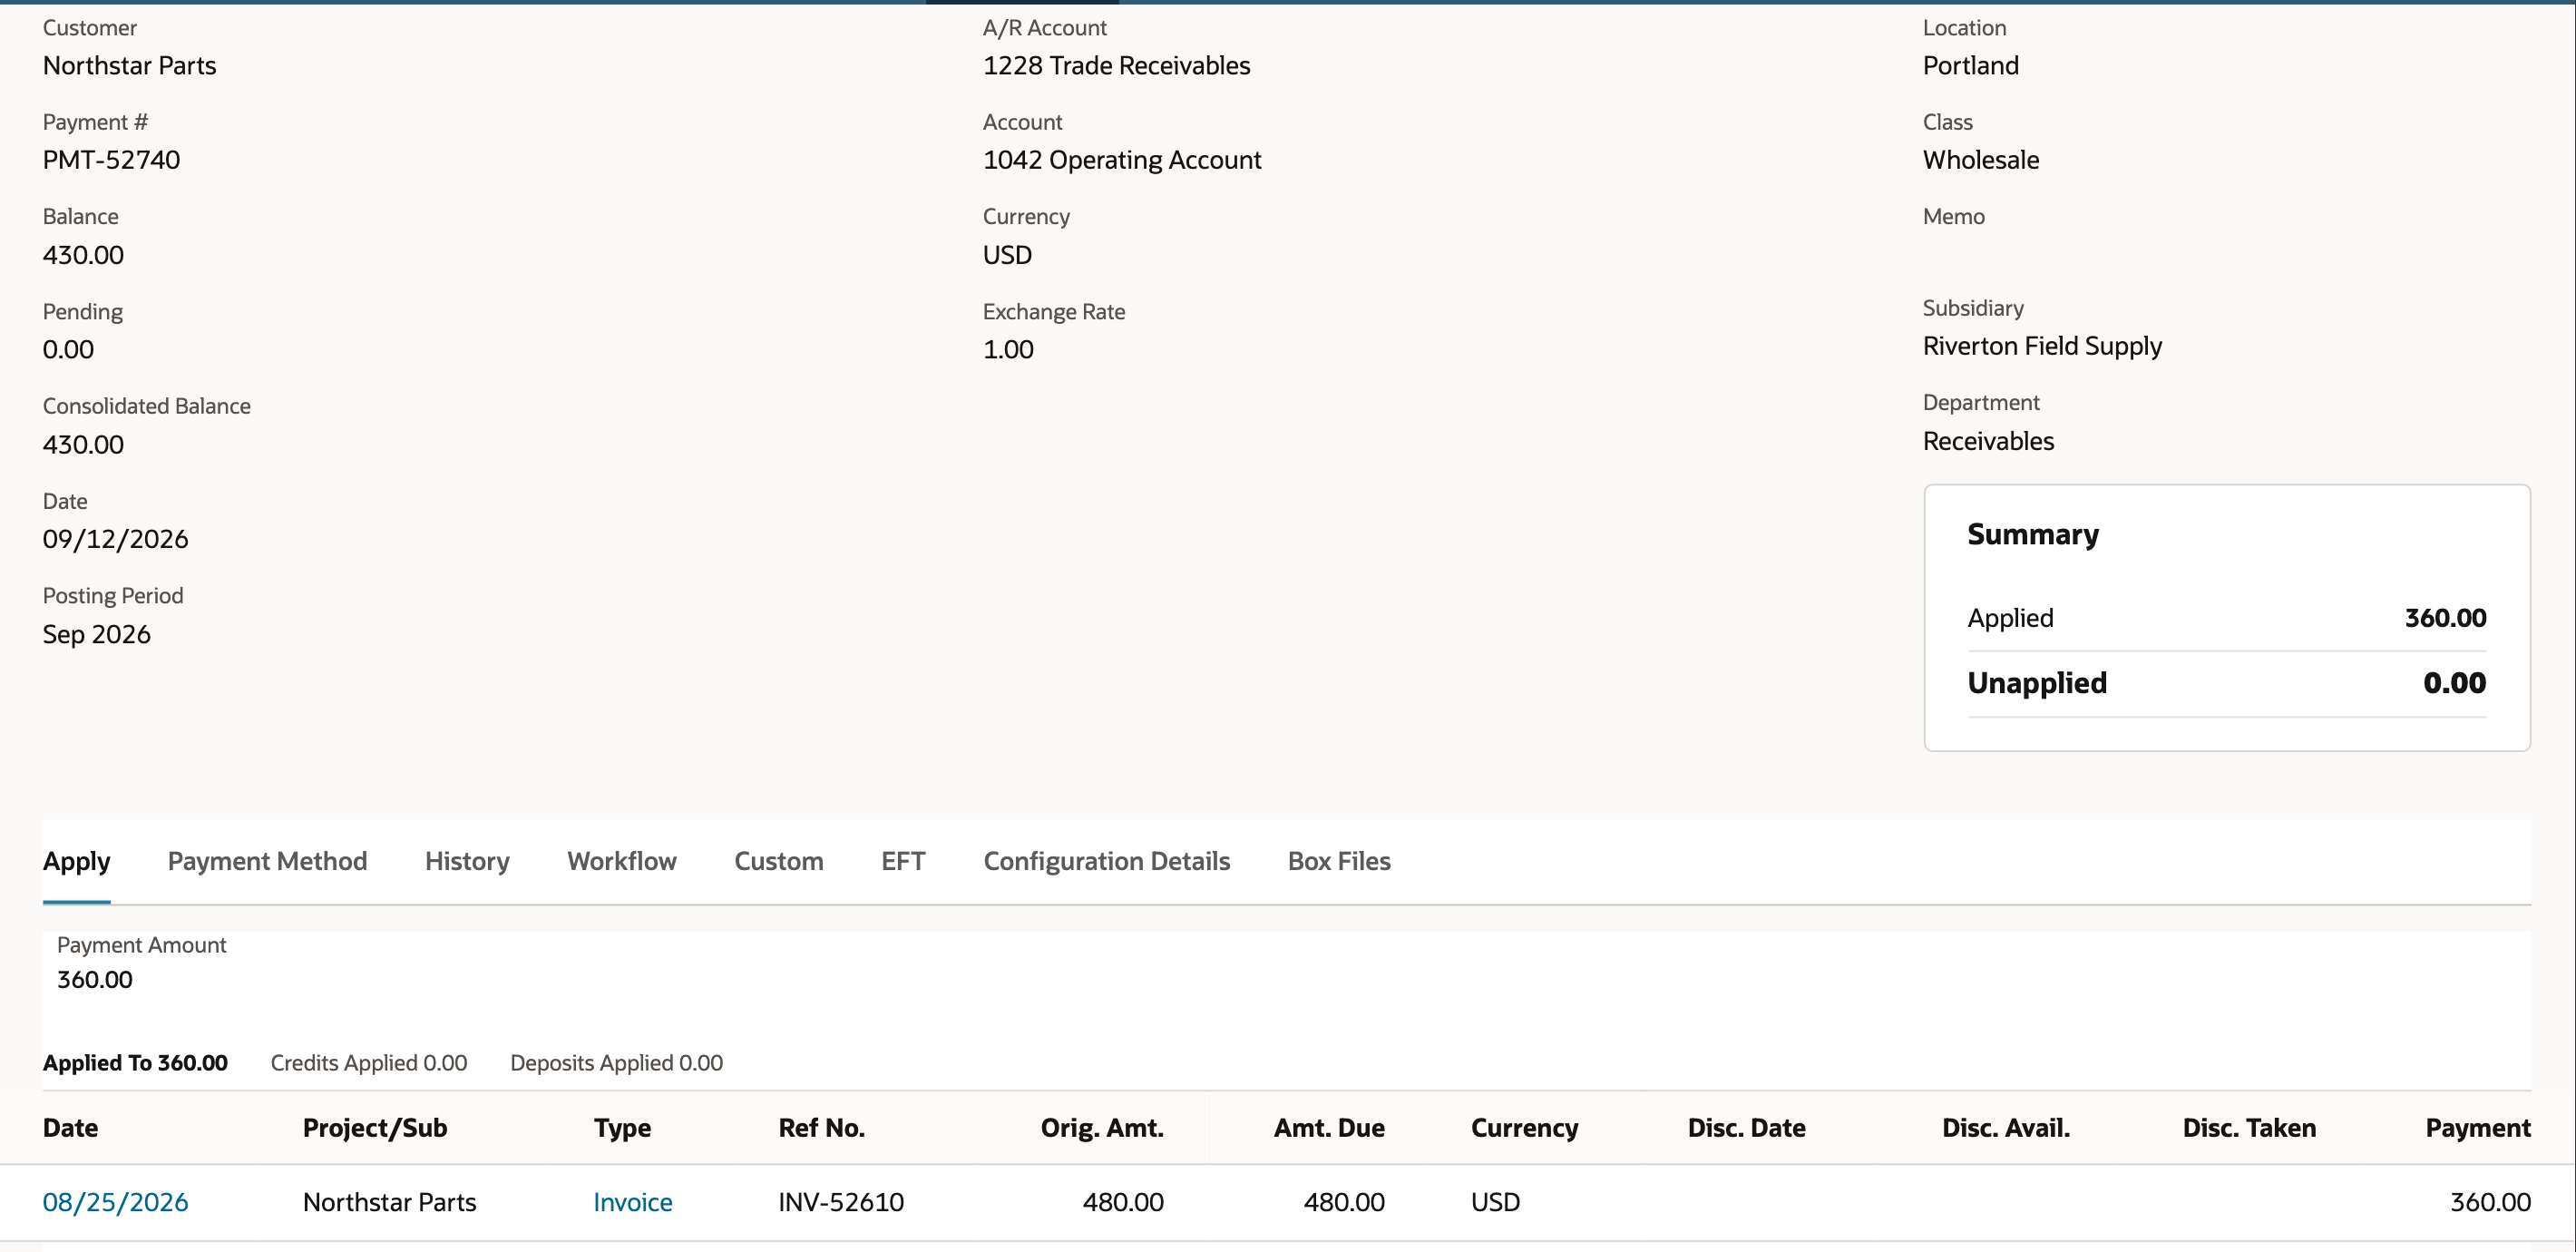The height and width of the screenshot is (1252, 2576).
Task: Click the 1228 Trade Receivables value
Action: (1116, 66)
